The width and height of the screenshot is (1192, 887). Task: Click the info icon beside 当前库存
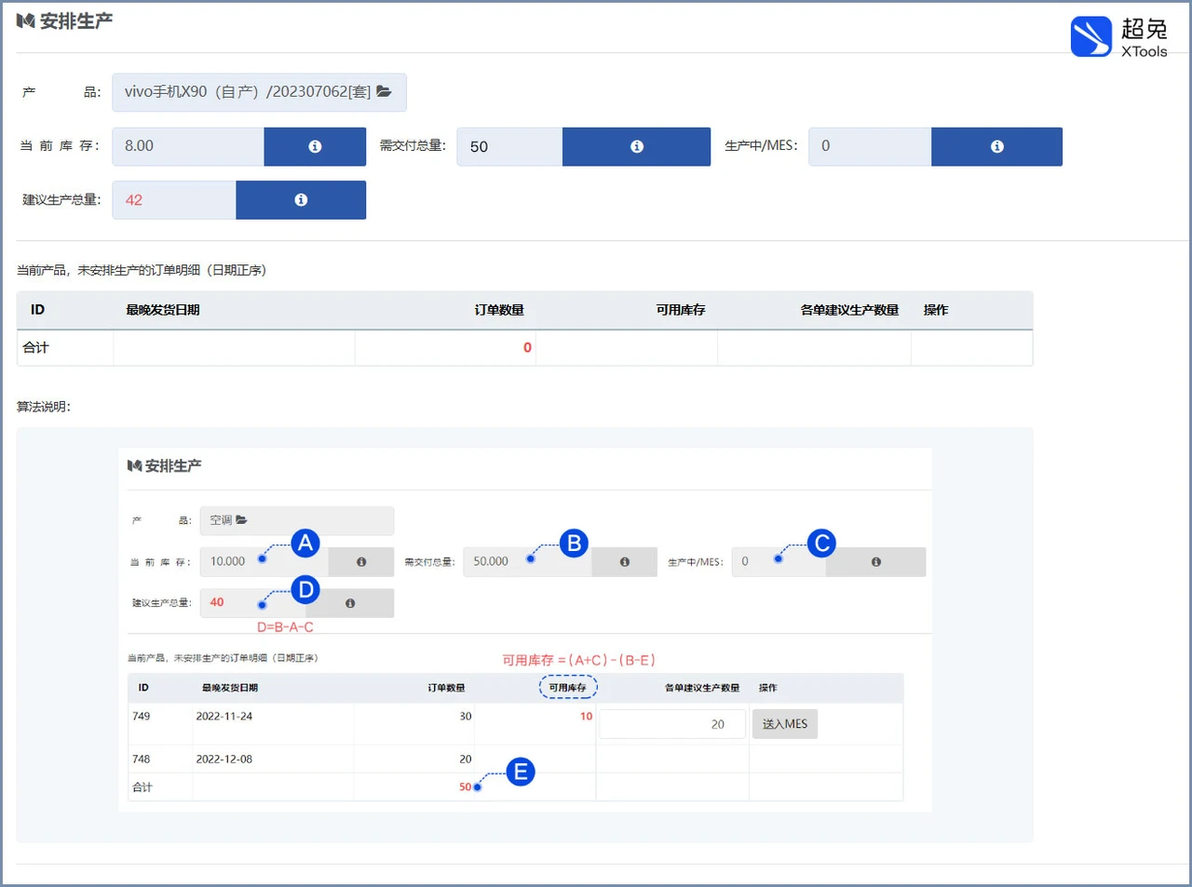click(x=315, y=147)
